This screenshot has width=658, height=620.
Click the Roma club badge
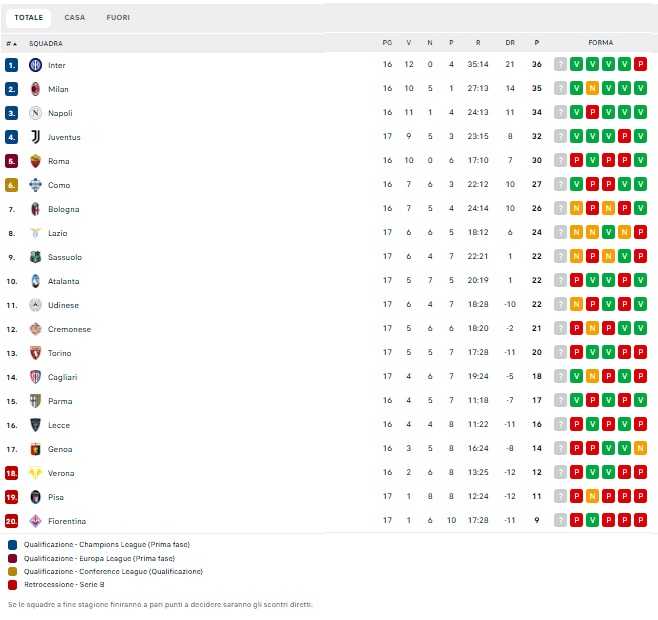click(36, 161)
